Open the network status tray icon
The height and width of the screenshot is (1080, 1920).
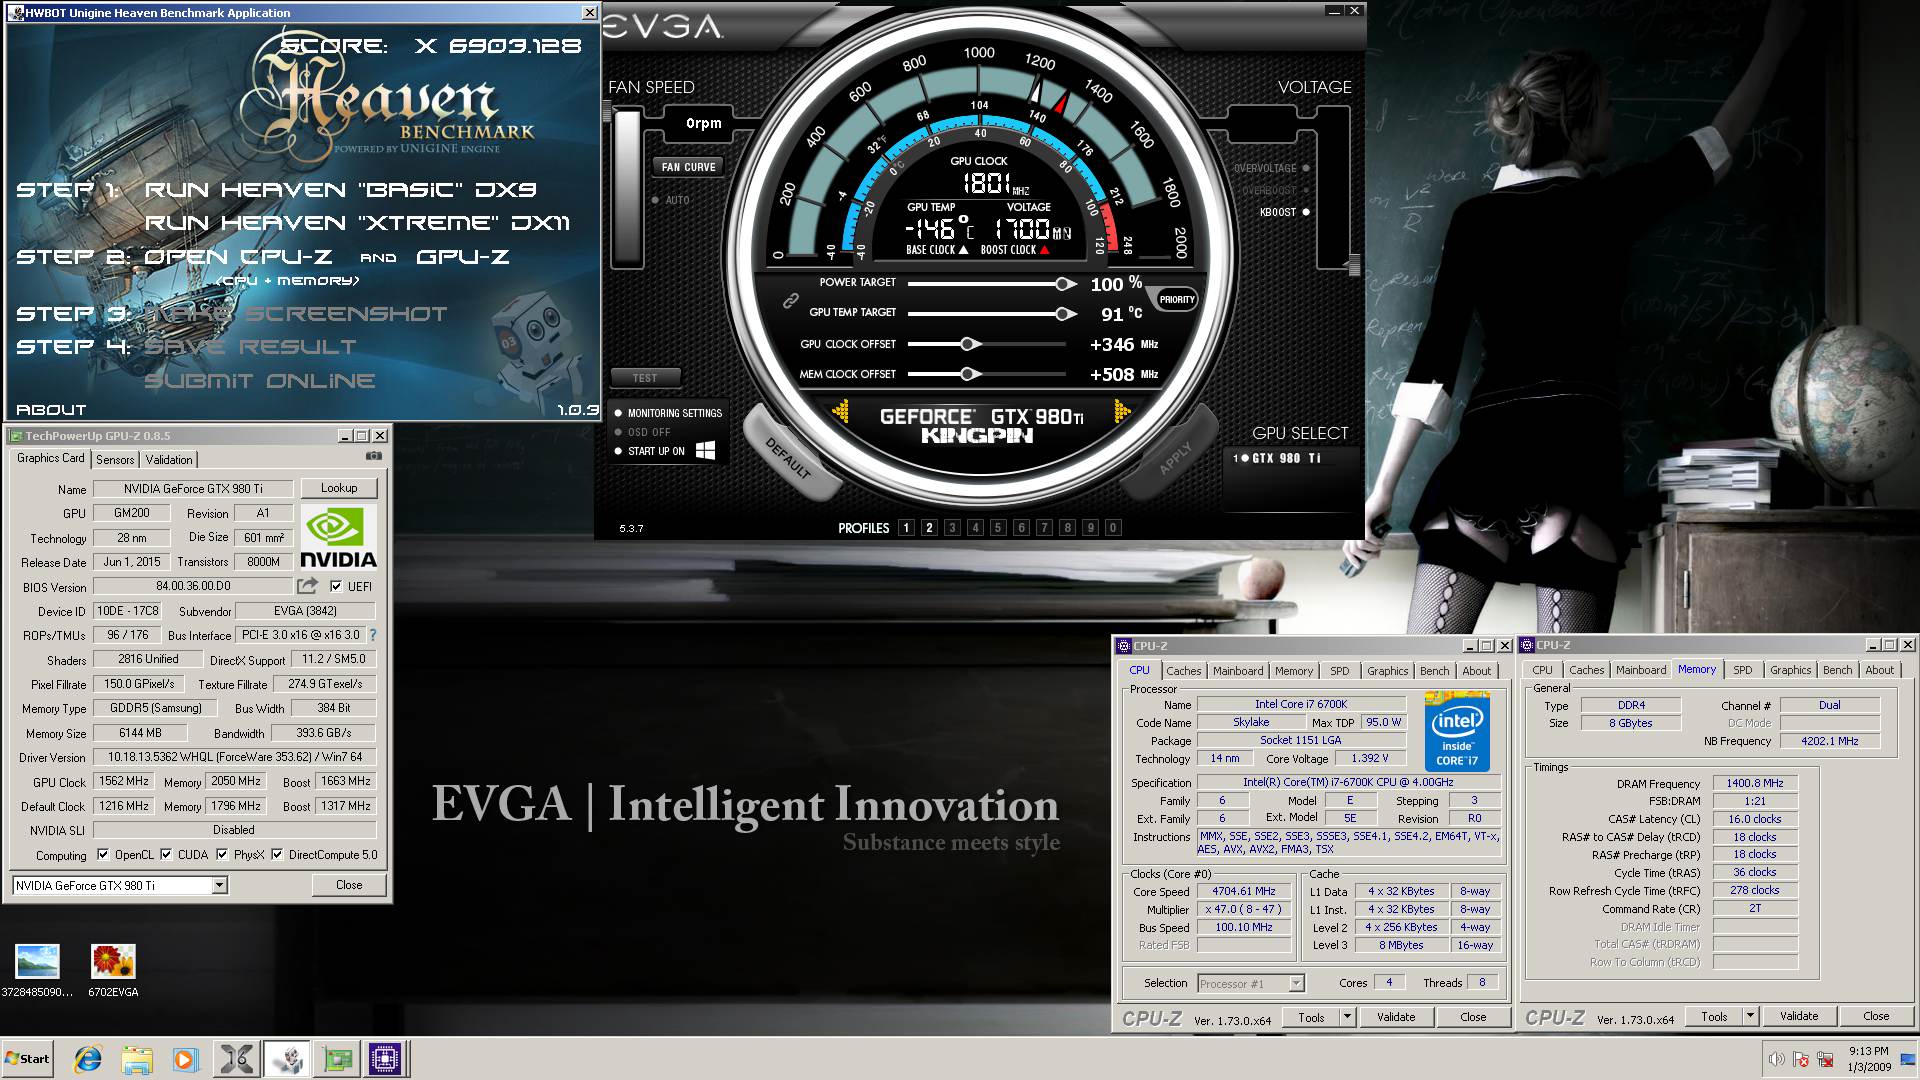click(1826, 1059)
